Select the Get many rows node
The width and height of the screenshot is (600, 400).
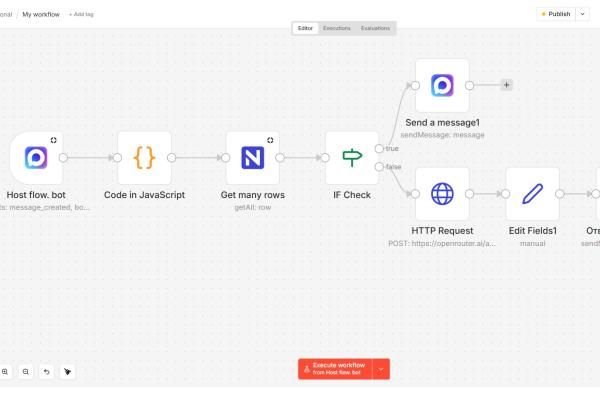point(252,158)
